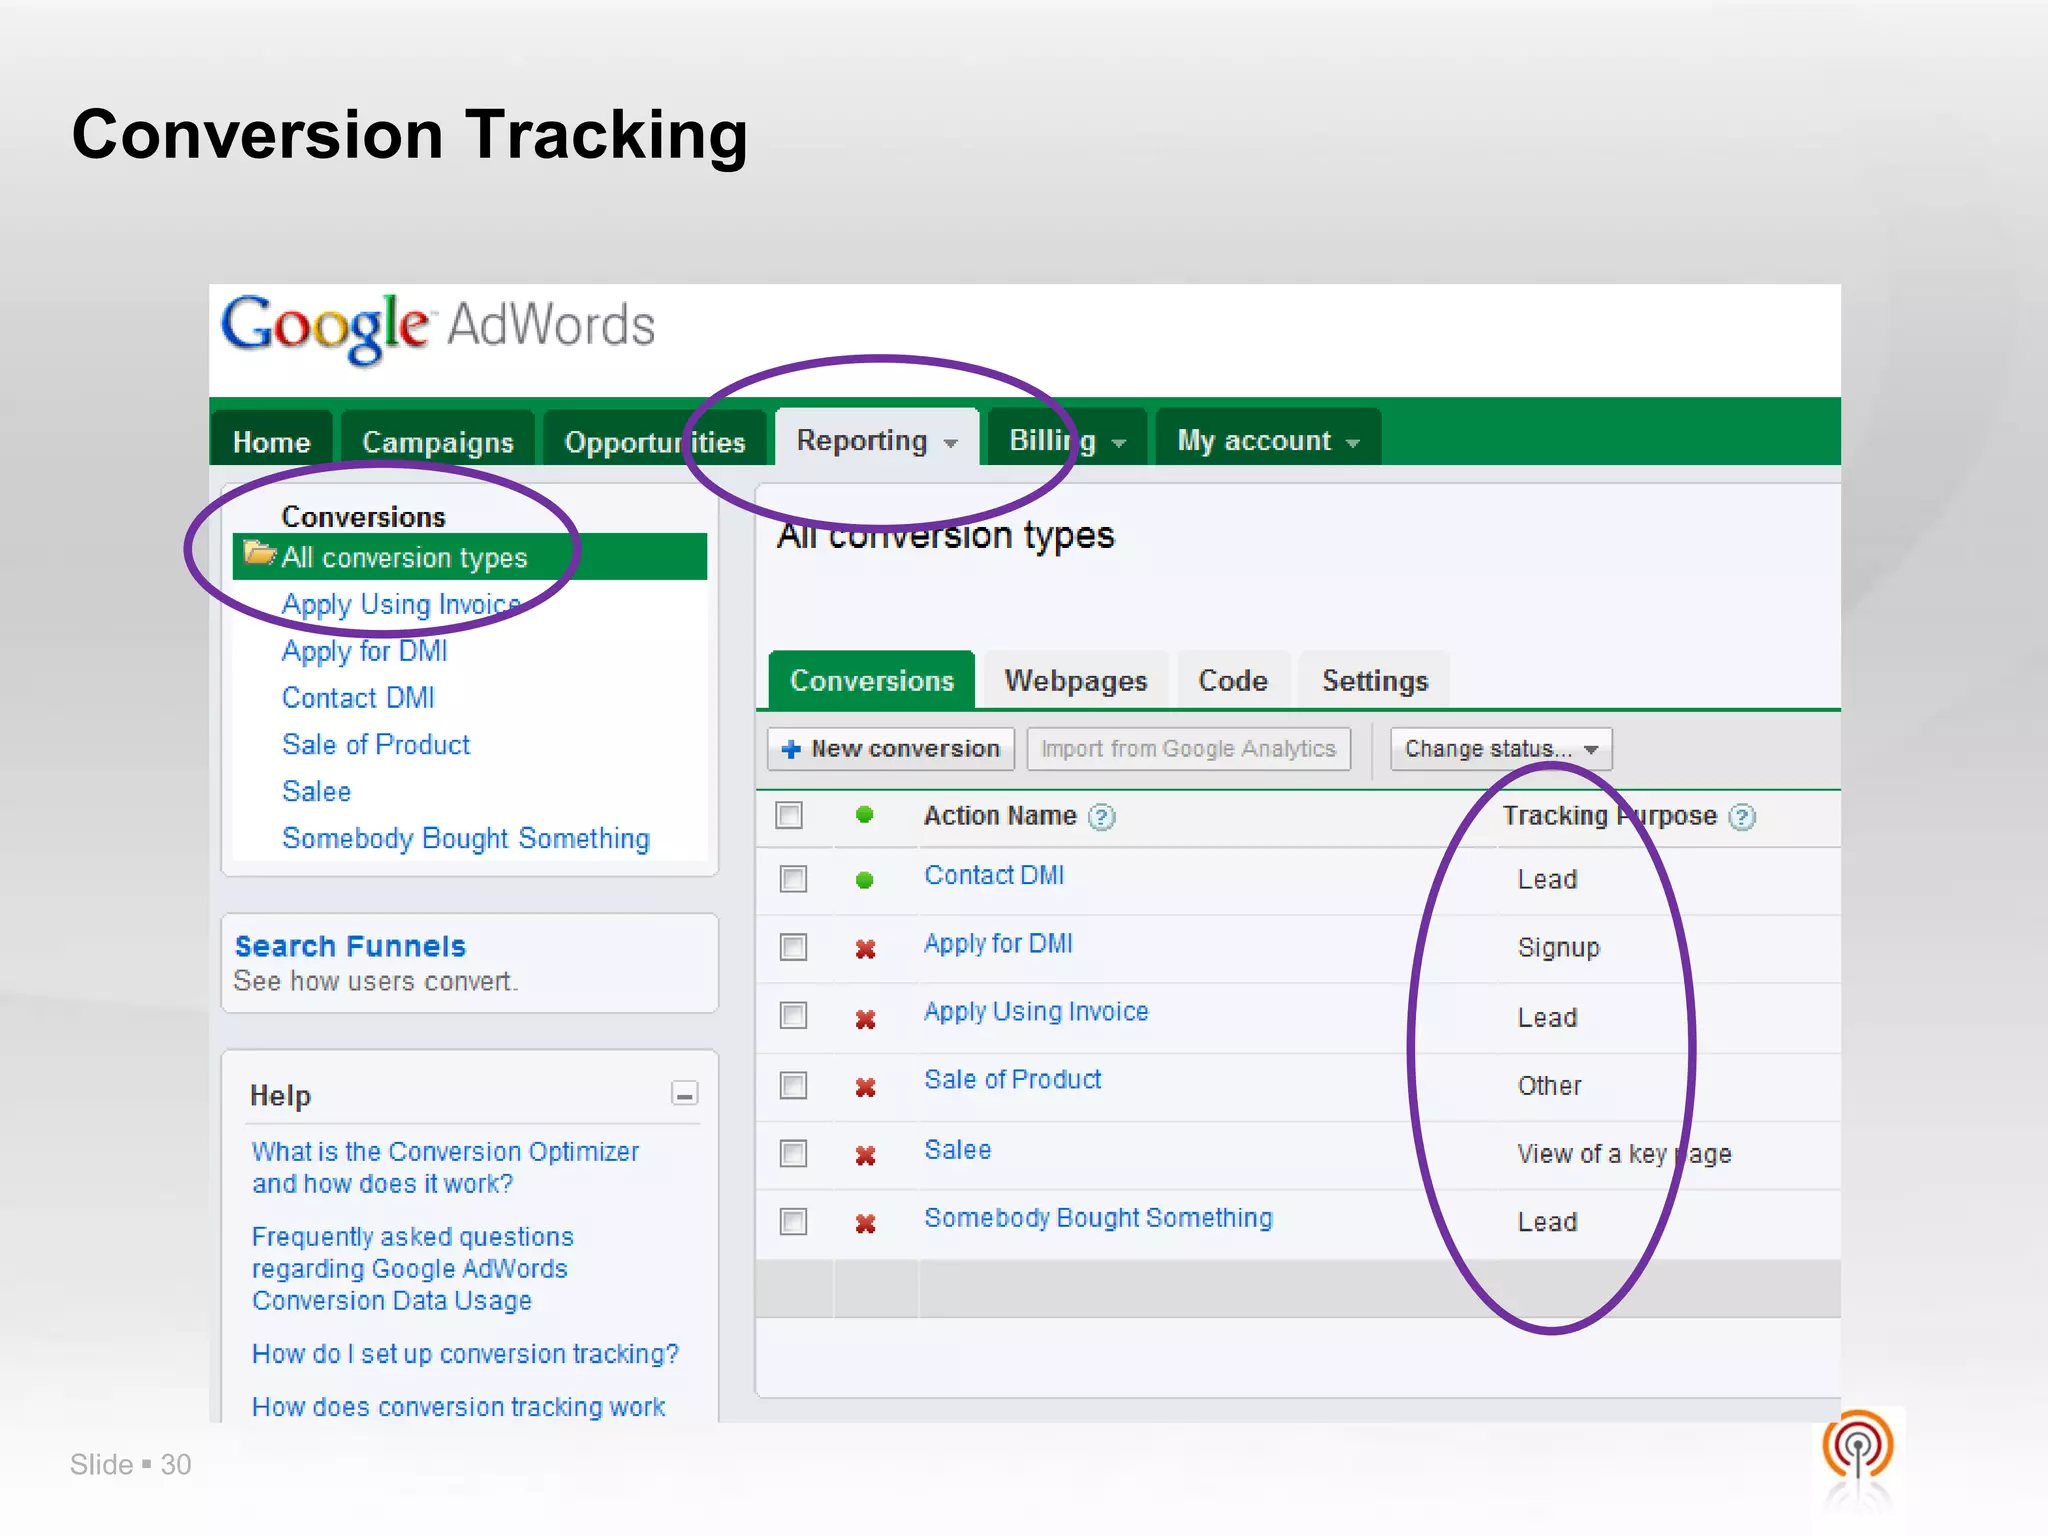2048x1536 pixels.
Task: Open Contact DMI in sidebar
Action: [358, 698]
